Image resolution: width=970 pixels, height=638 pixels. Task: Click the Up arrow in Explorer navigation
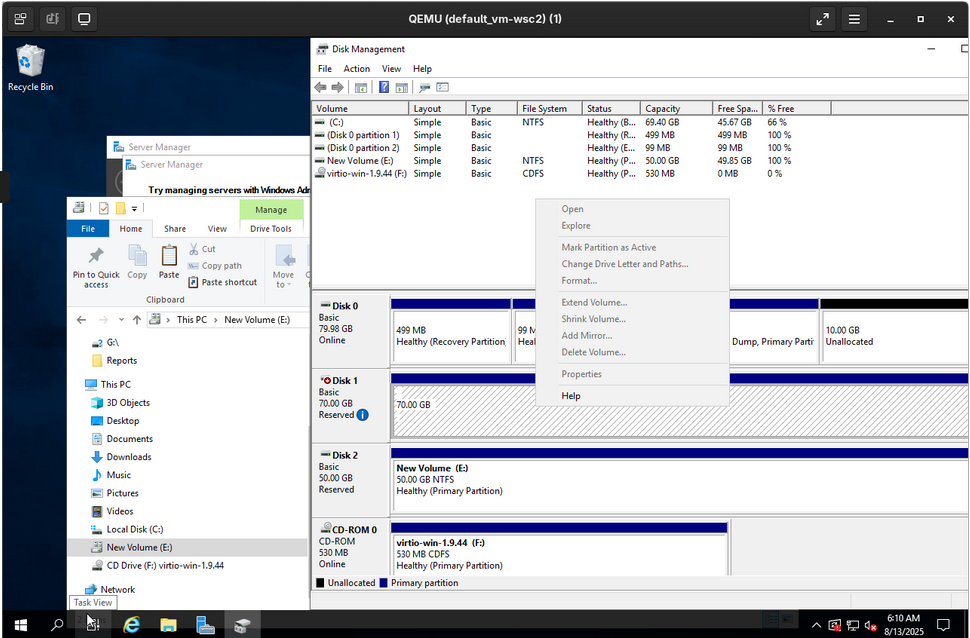[x=137, y=320]
